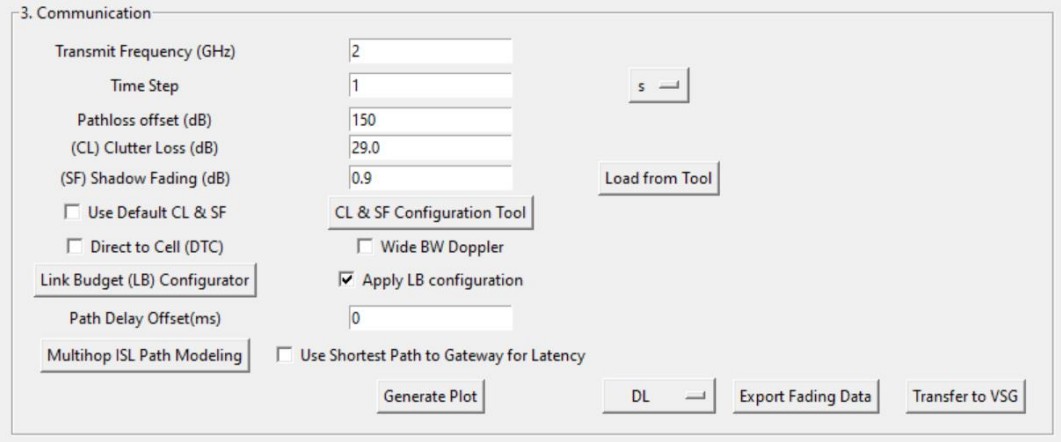Click the Path Delay Offset input field

(x=430, y=318)
